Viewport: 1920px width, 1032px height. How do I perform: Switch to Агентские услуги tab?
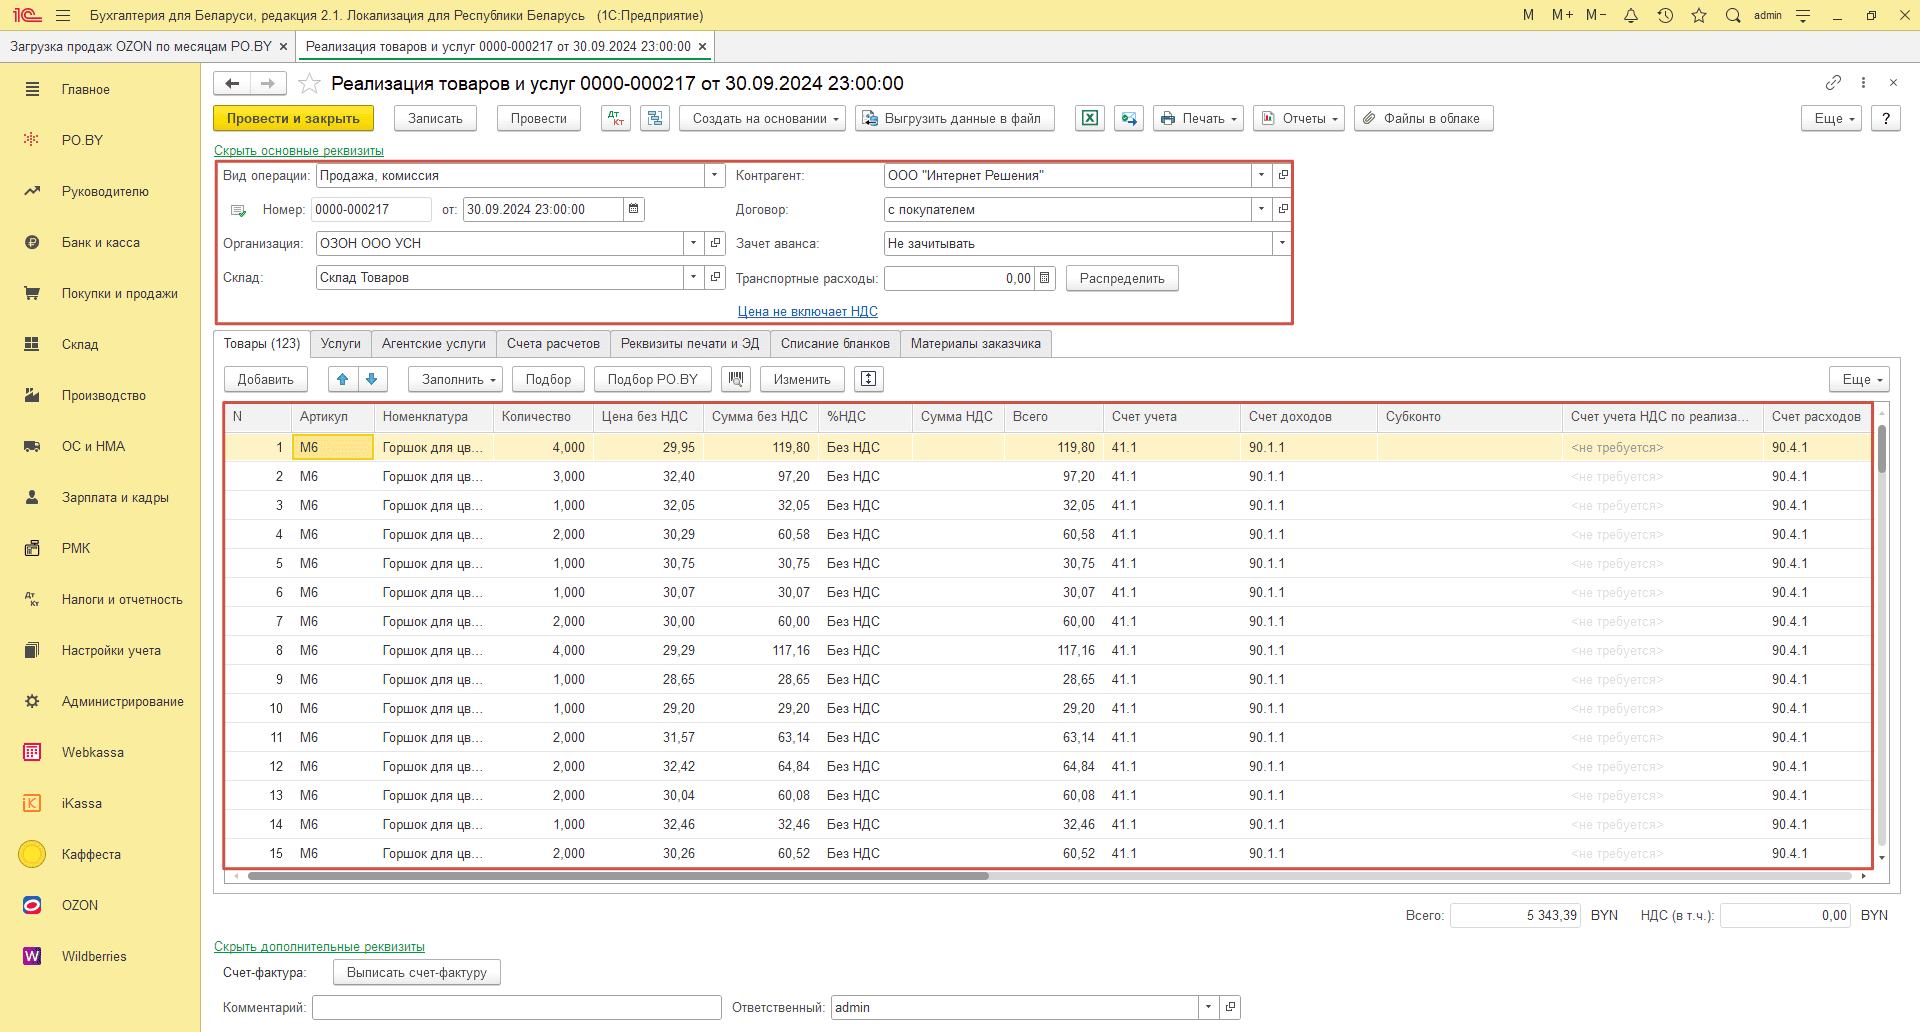click(x=434, y=343)
